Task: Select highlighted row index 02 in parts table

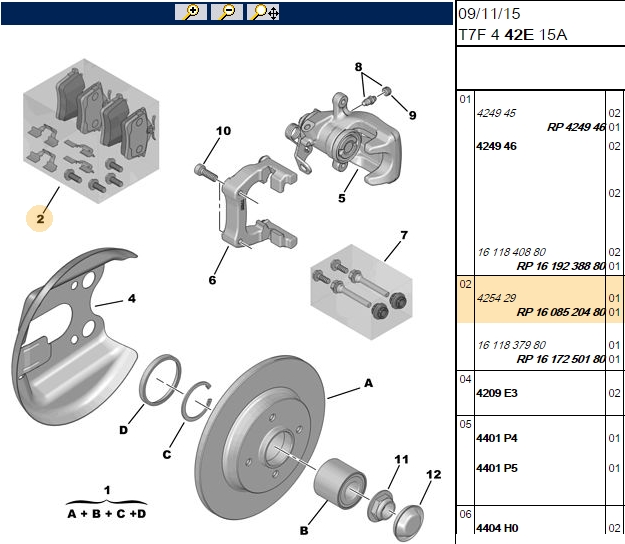Action: coord(465,284)
